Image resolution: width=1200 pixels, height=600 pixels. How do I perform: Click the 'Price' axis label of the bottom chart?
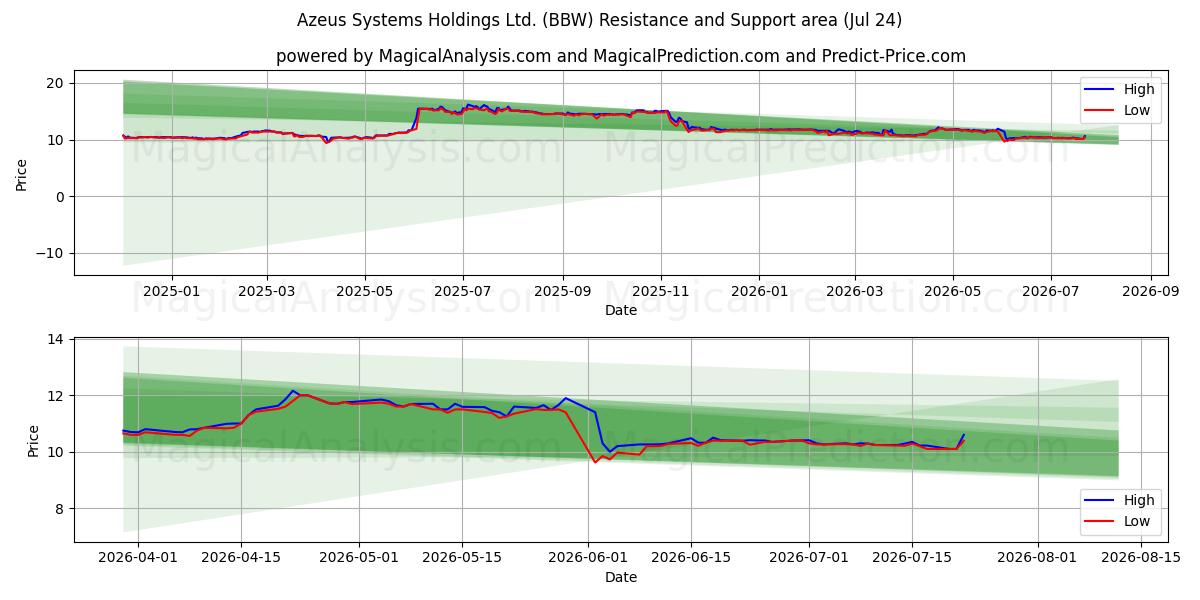click(x=34, y=440)
